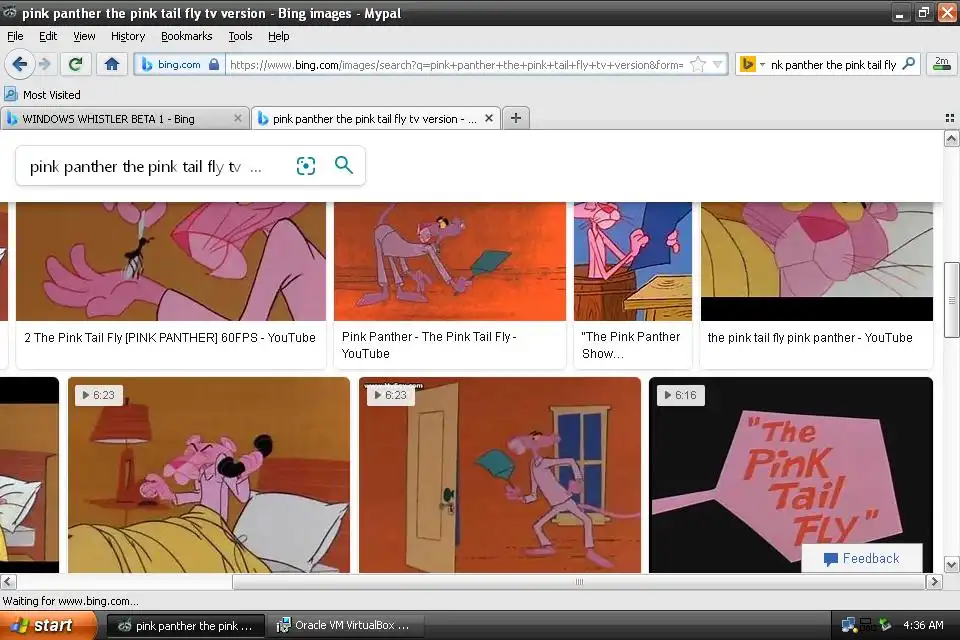Play video of panther in bed
Viewport: 960px width, 640px height.
click(209, 475)
